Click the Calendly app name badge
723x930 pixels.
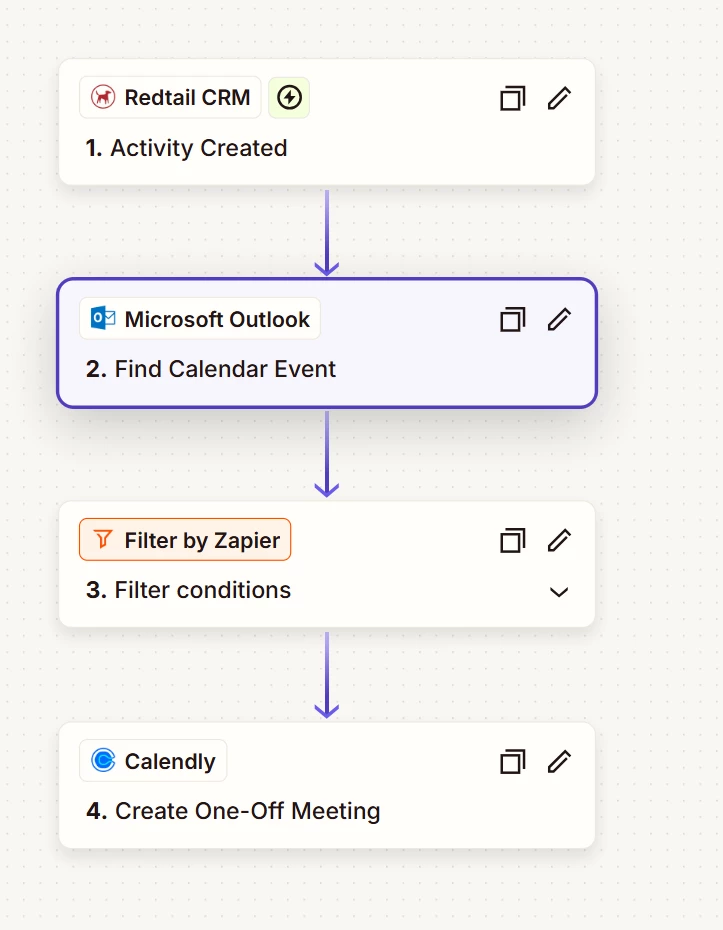pos(153,761)
